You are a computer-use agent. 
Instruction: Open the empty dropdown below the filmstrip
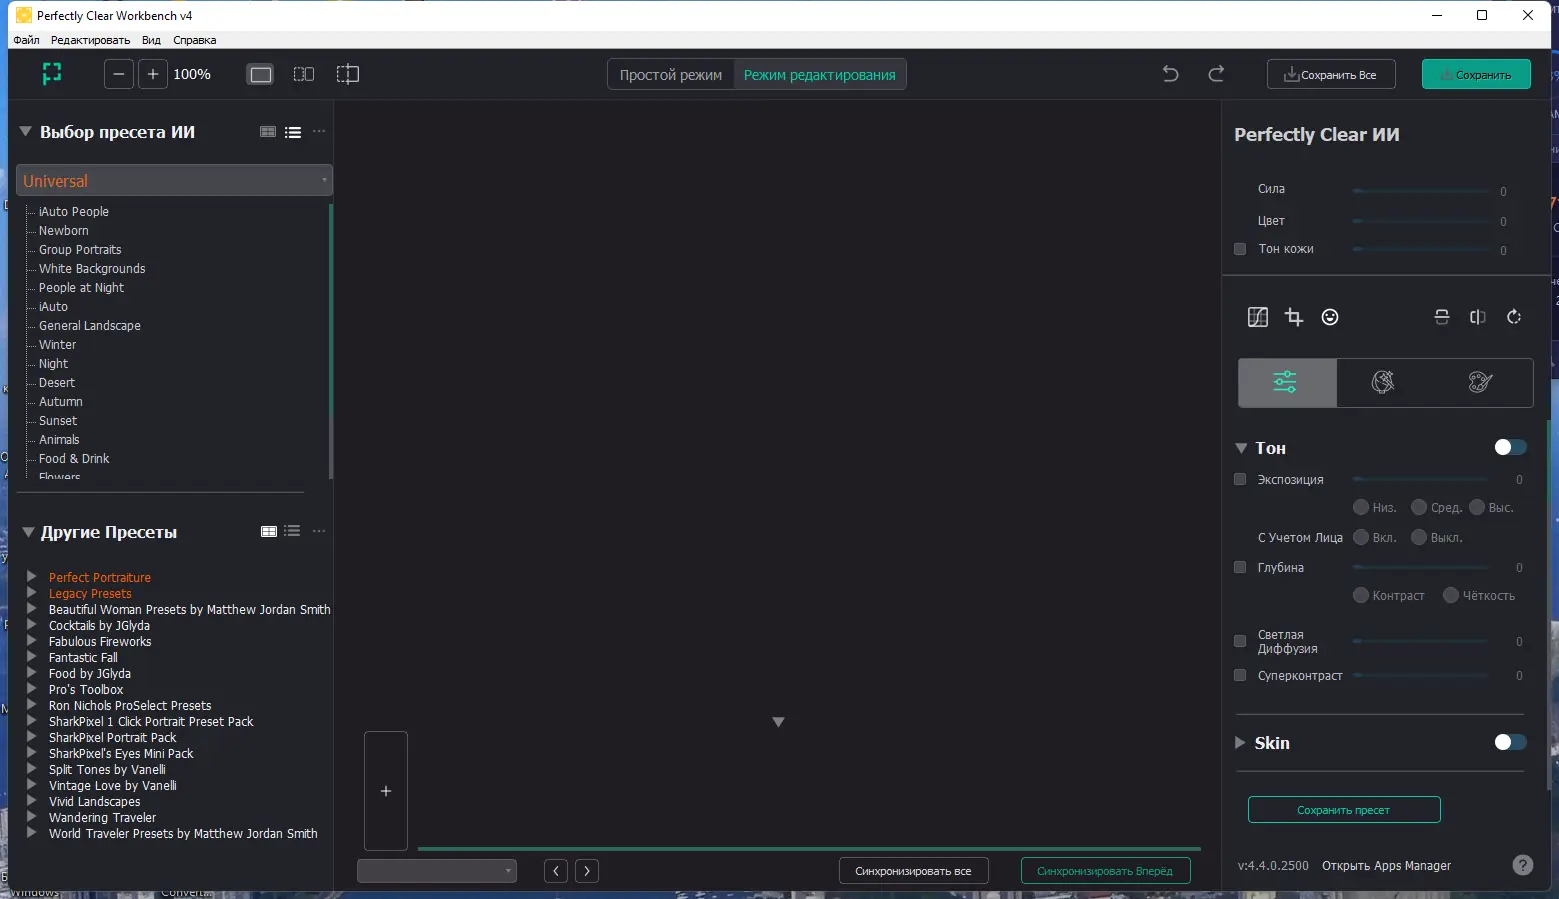coord(437,871)
